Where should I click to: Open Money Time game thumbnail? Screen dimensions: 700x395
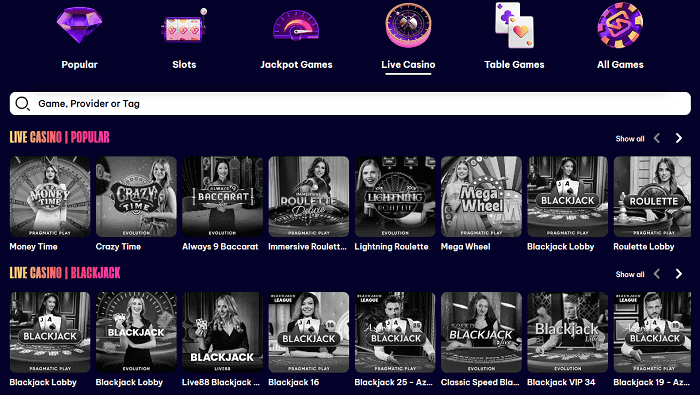[50, 196]
